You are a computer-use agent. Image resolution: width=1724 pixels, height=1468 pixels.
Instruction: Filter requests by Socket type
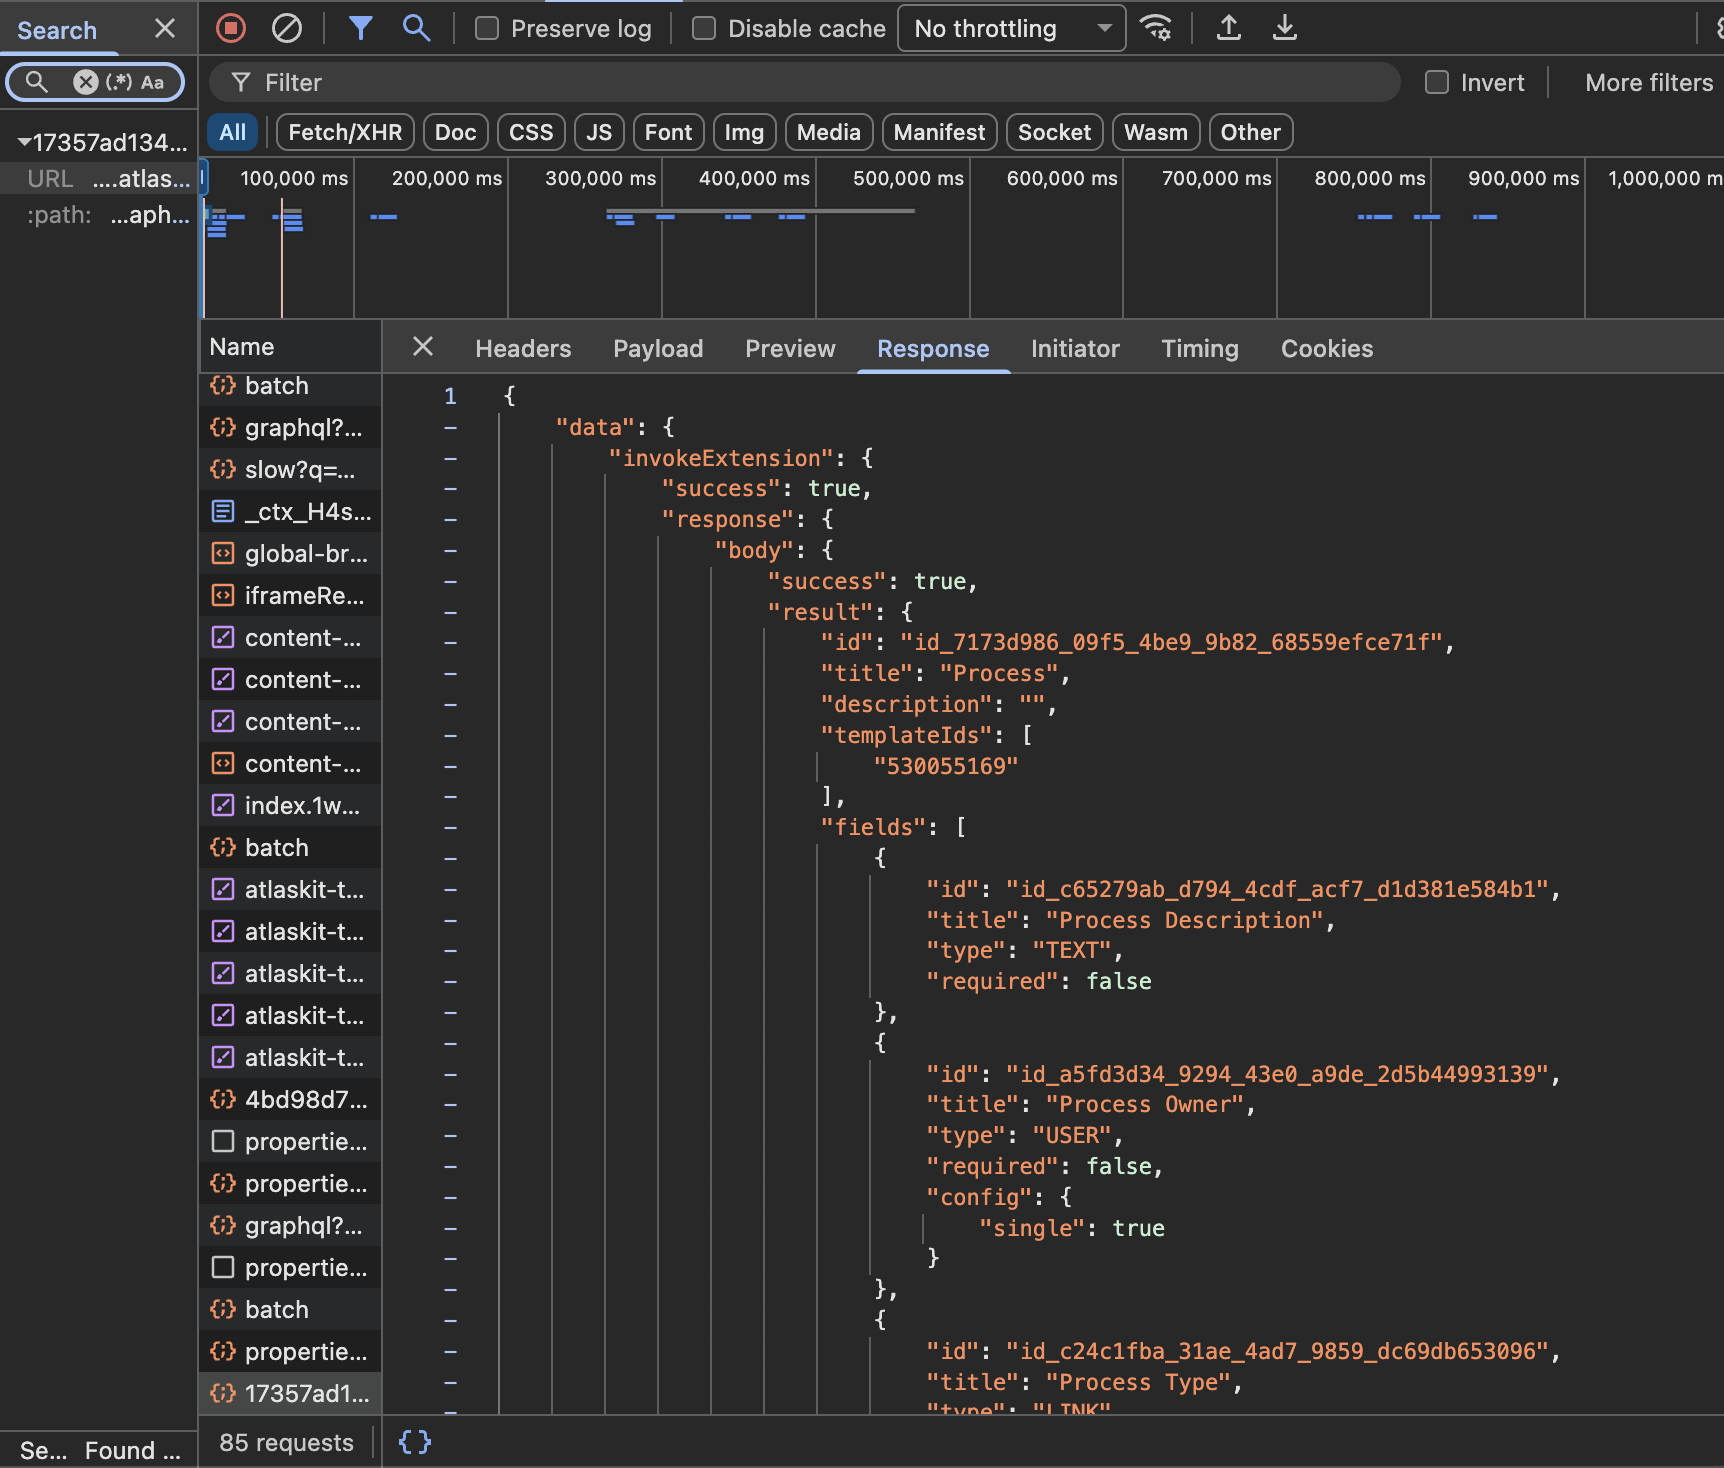(1054, 132)
